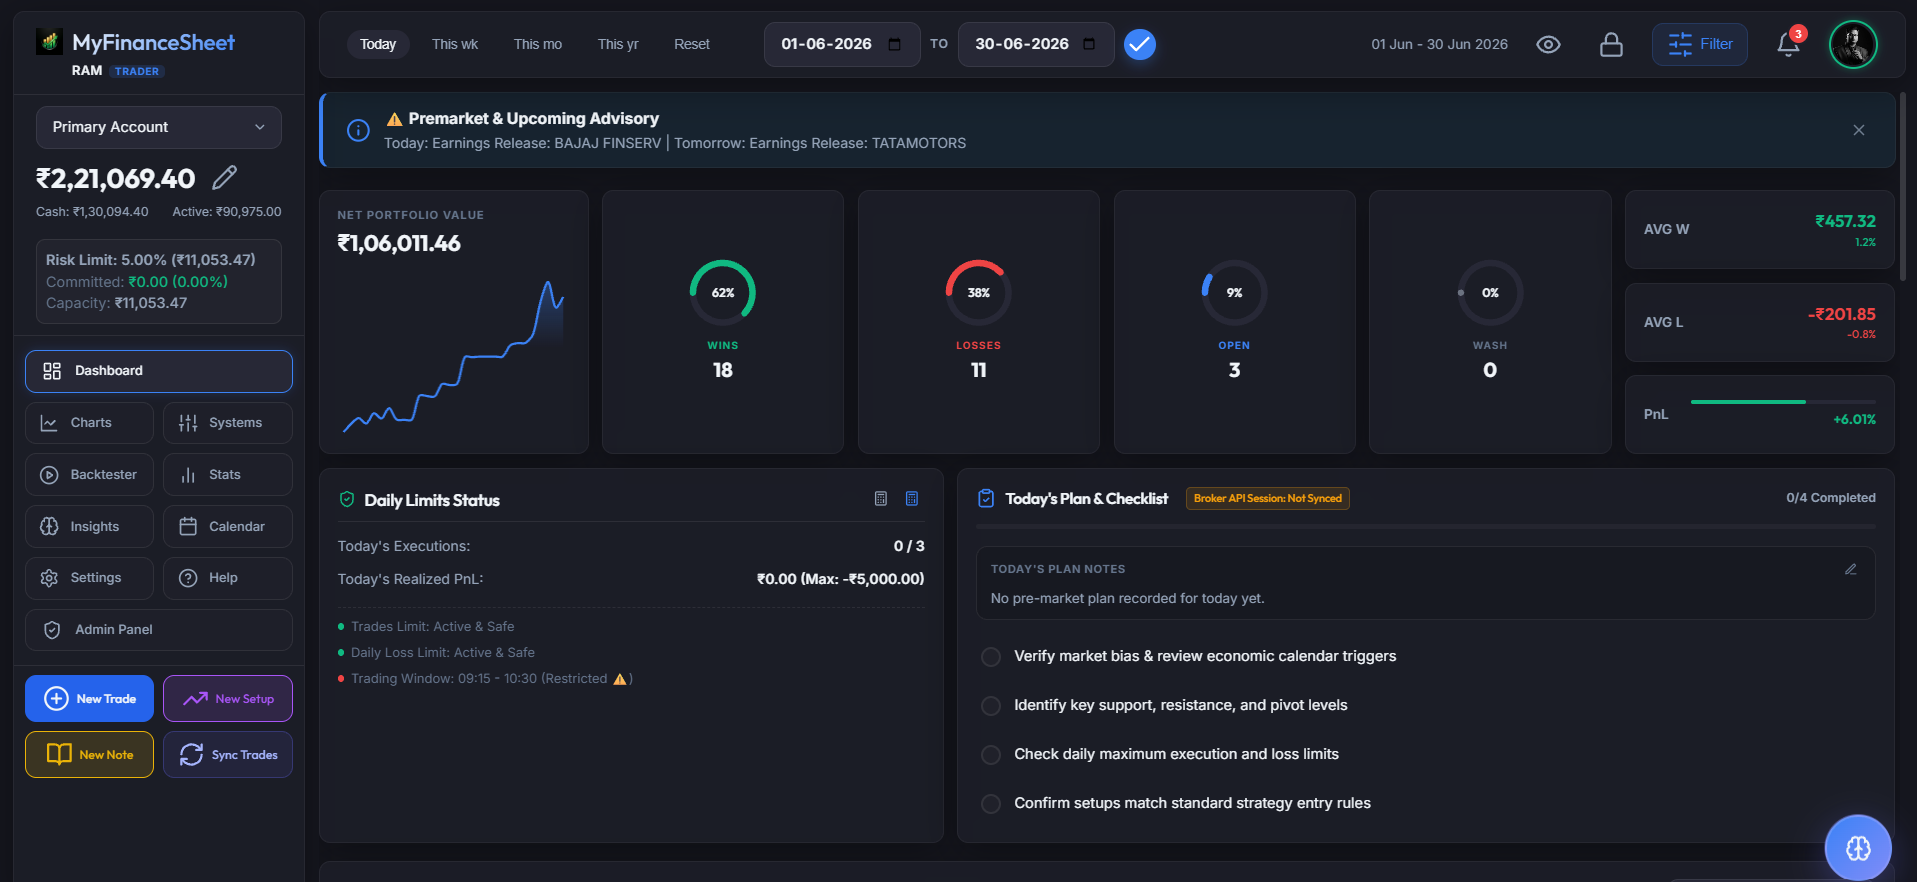Click '0/4 Completed' text

(x=1831, y=498)
